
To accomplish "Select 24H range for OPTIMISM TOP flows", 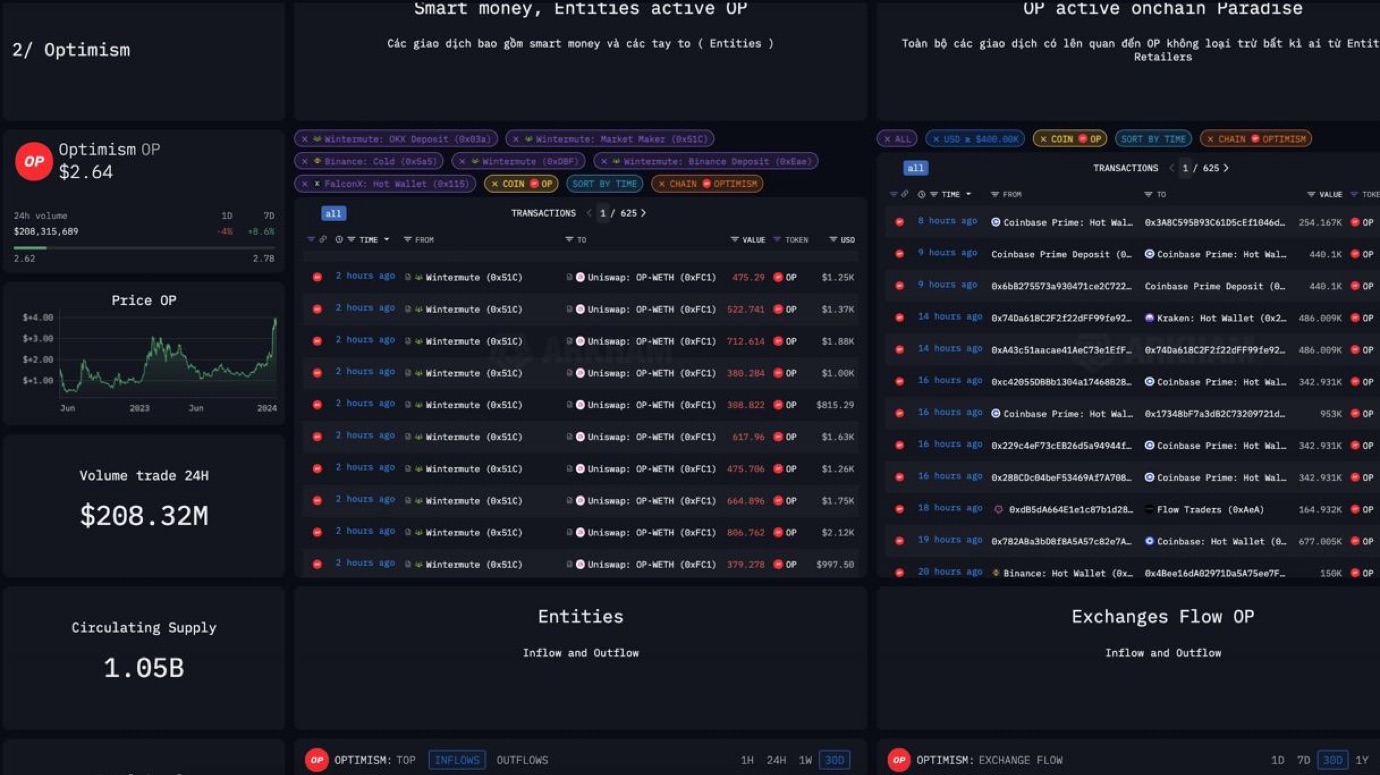I will [x=776, y=760].
